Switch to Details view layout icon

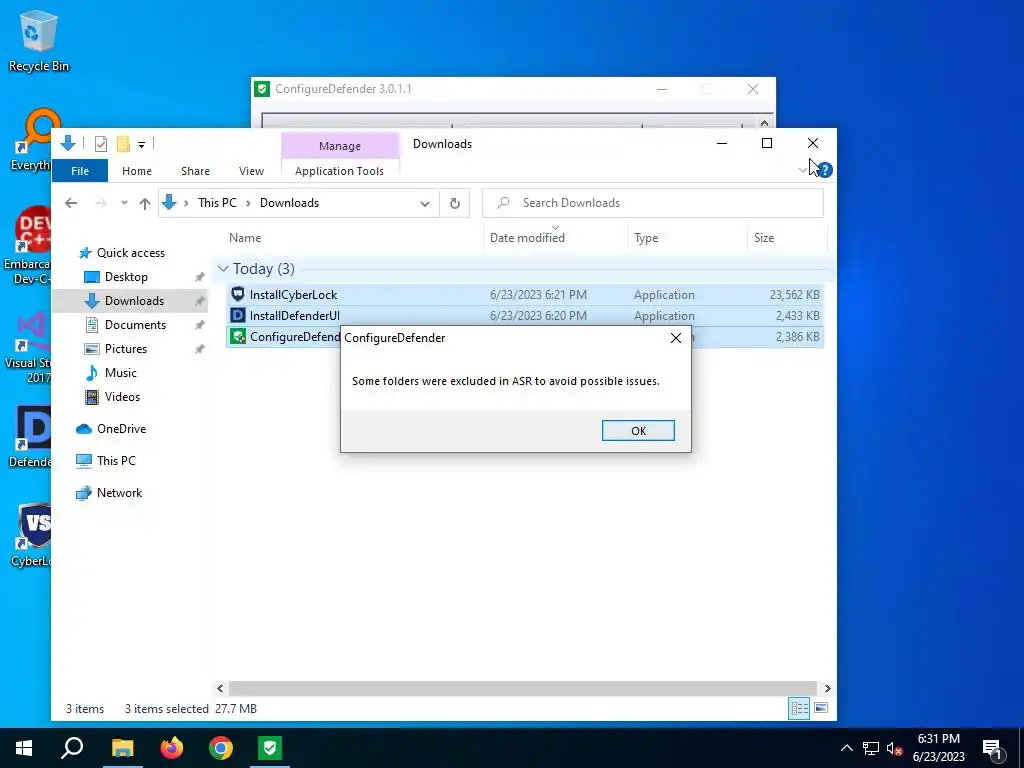click(x=799, y=709)
